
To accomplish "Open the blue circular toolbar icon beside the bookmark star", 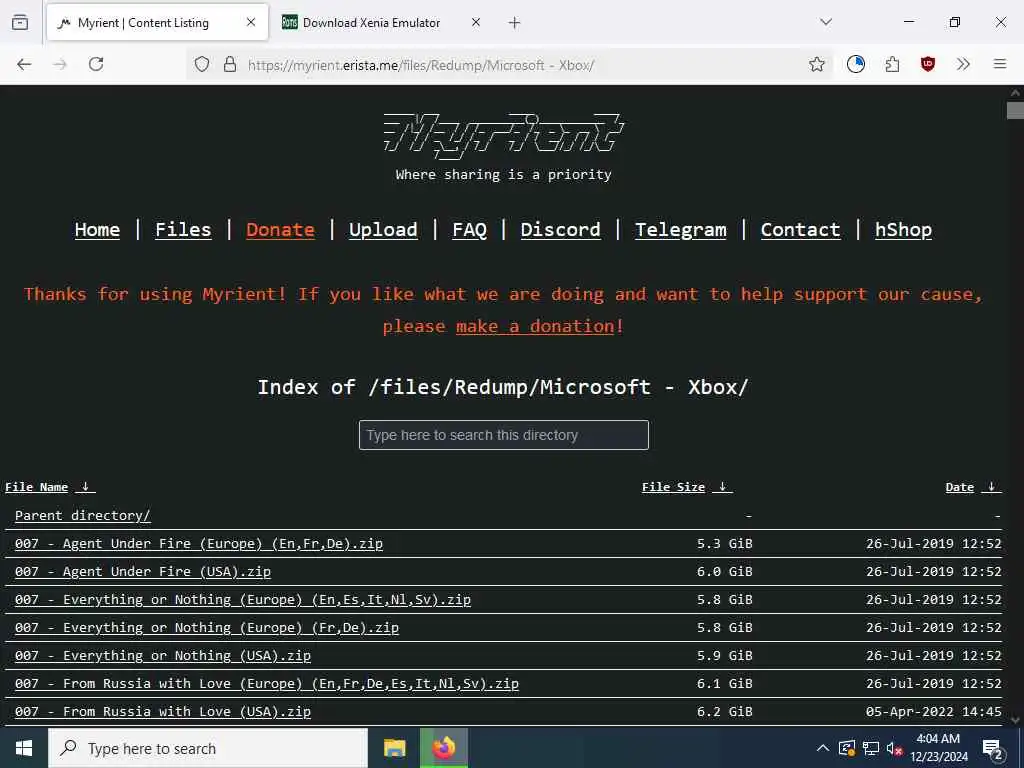I will (856, 64).
